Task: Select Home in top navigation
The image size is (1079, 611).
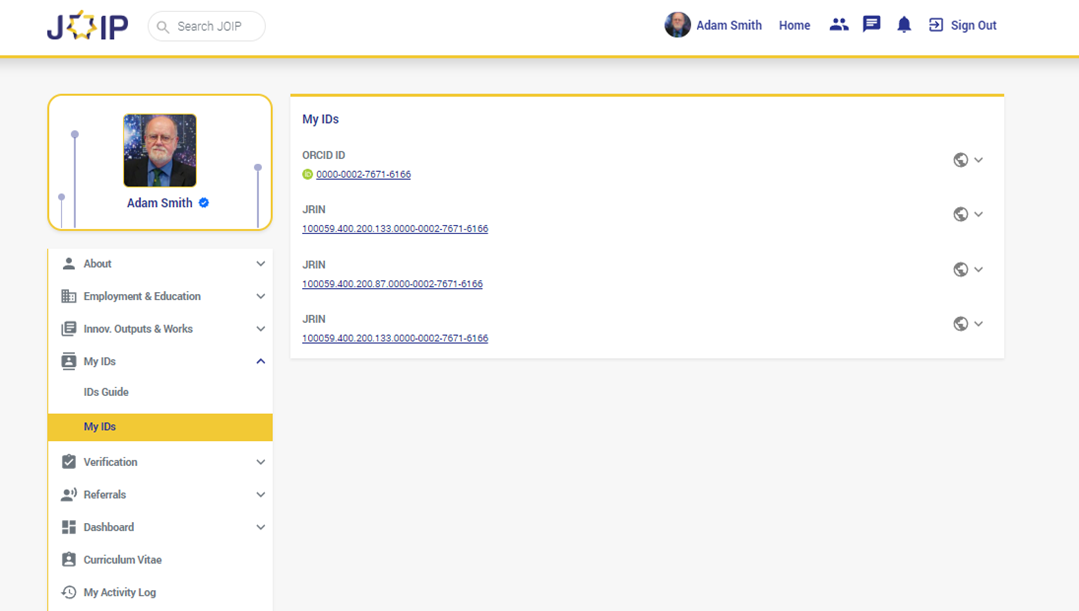Action: (x=794, y=26)
